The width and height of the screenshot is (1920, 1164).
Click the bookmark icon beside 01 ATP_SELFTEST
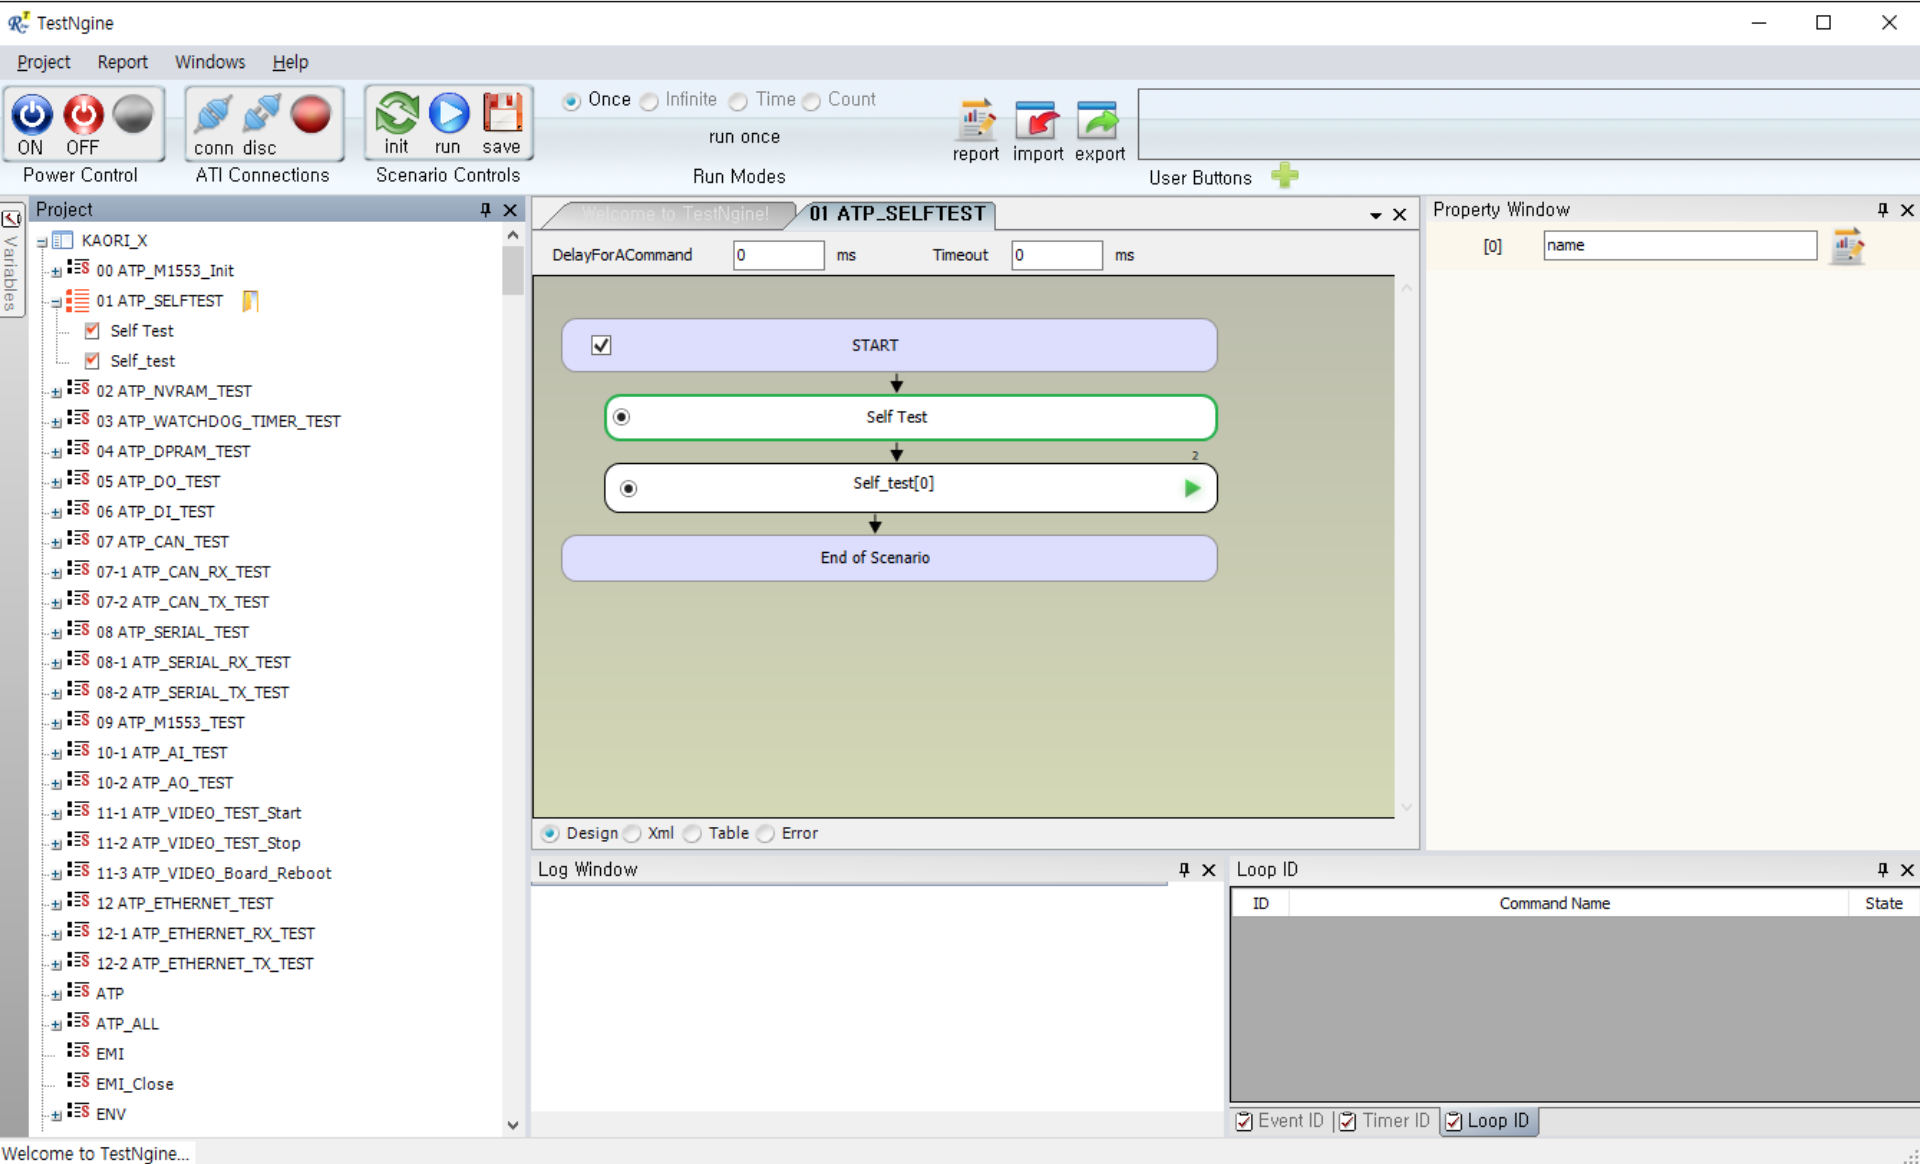click(250, 301)
